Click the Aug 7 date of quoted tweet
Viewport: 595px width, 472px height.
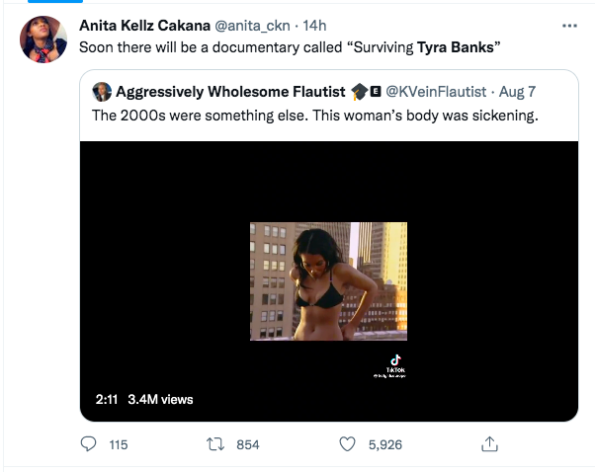point(517,92)
